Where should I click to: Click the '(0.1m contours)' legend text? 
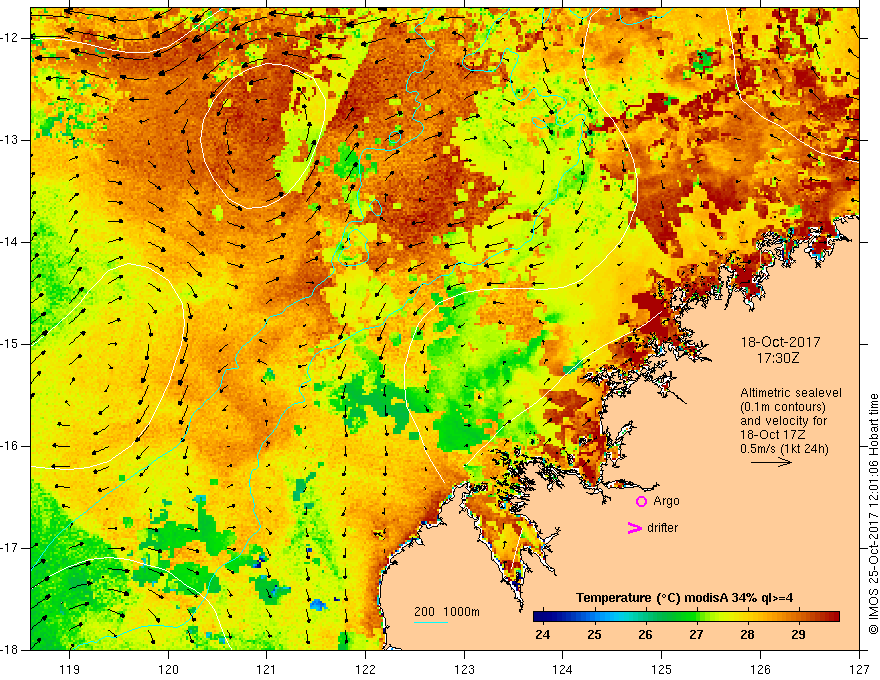tap(783, 407)
